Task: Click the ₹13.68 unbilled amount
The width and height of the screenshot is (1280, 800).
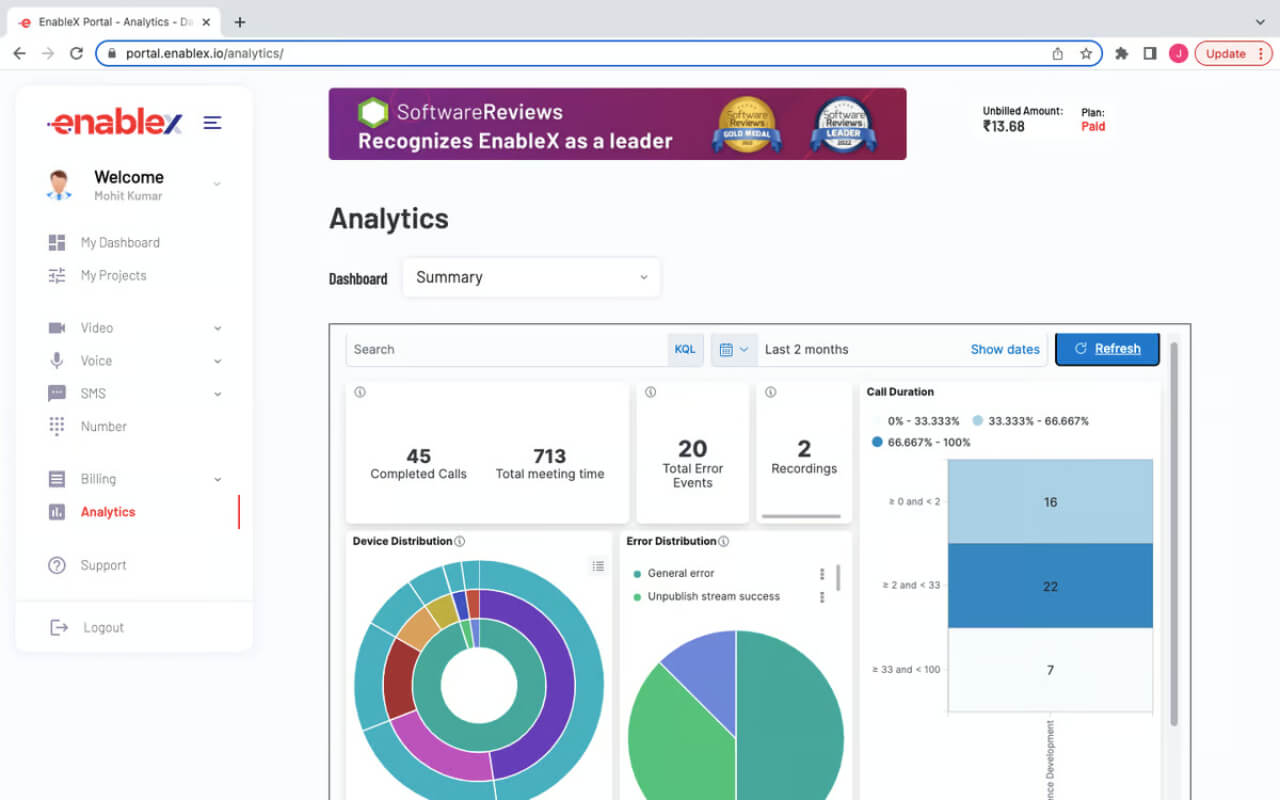Action: 1004,127
